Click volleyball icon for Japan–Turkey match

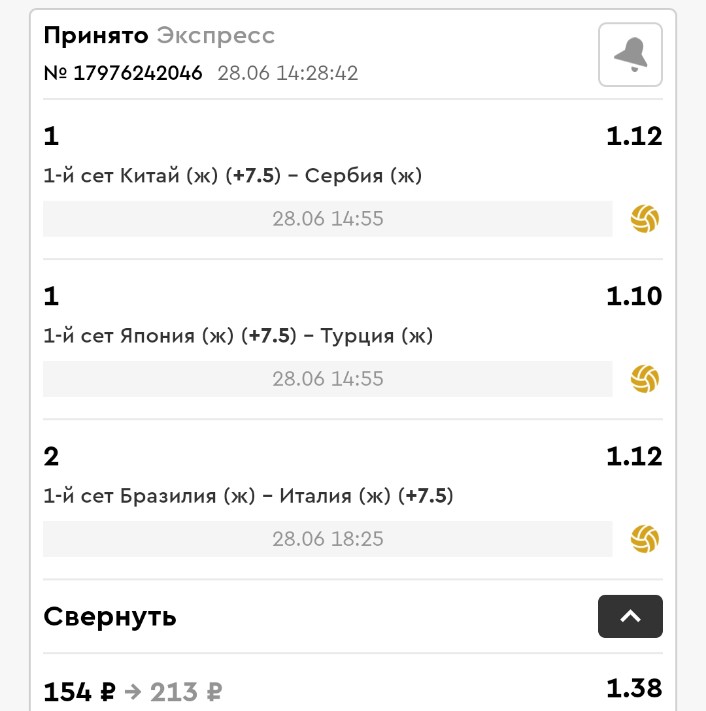645,379
